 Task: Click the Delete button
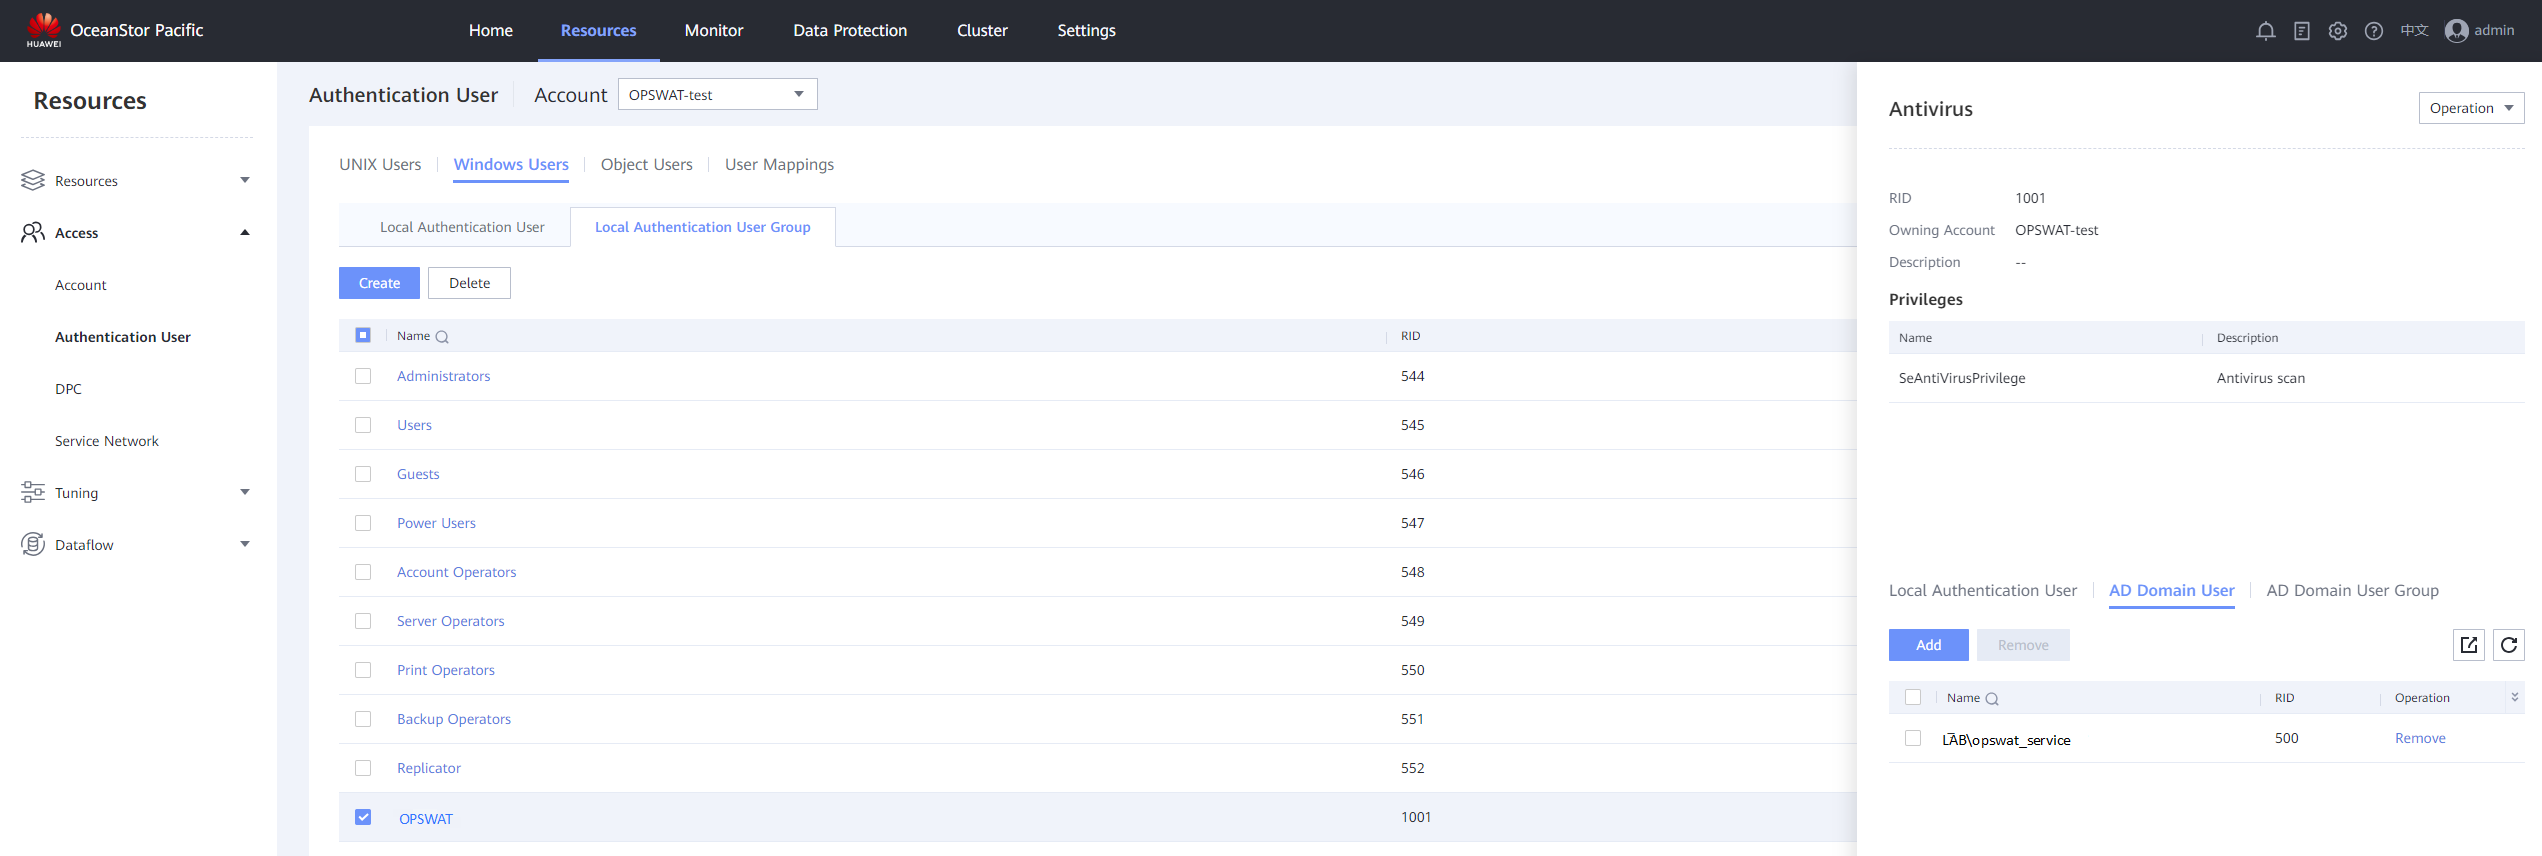coord(469,283)
